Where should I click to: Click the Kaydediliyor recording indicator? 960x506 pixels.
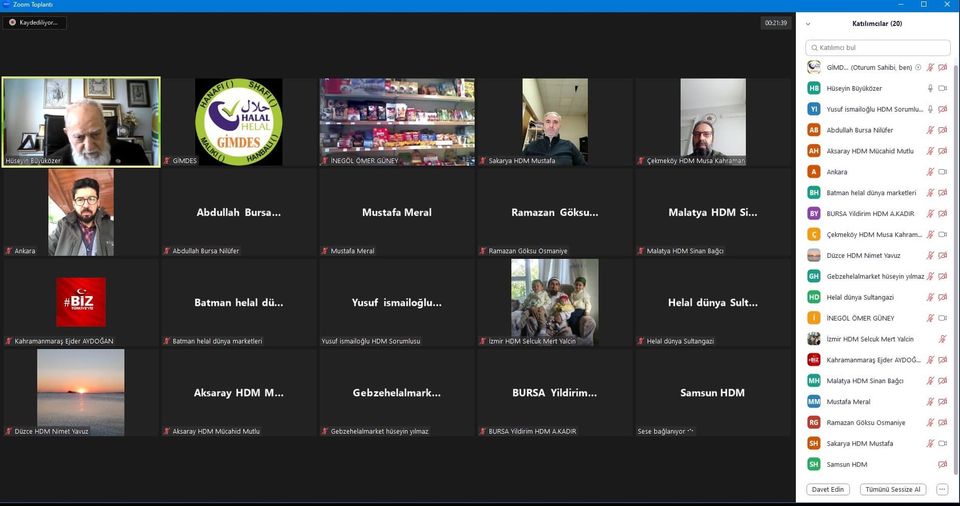[36, 22]
